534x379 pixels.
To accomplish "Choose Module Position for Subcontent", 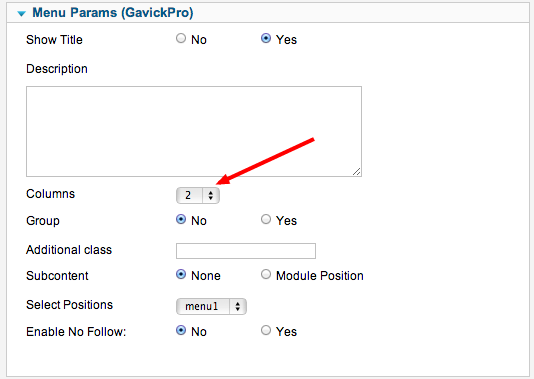I will tap(266, 274).
